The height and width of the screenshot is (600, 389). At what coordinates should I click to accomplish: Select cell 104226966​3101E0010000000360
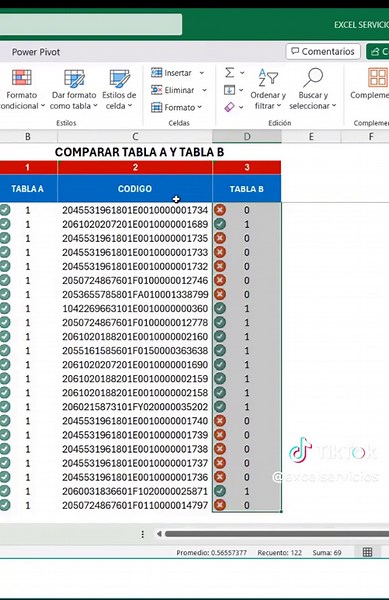(135, 308)
